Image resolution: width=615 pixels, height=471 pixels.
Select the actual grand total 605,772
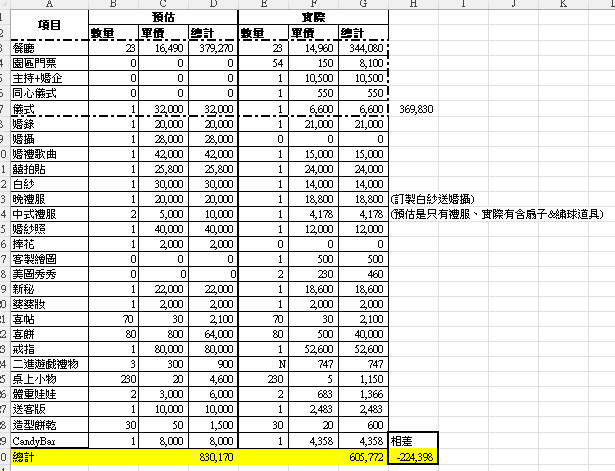click(x=363, y=457)
